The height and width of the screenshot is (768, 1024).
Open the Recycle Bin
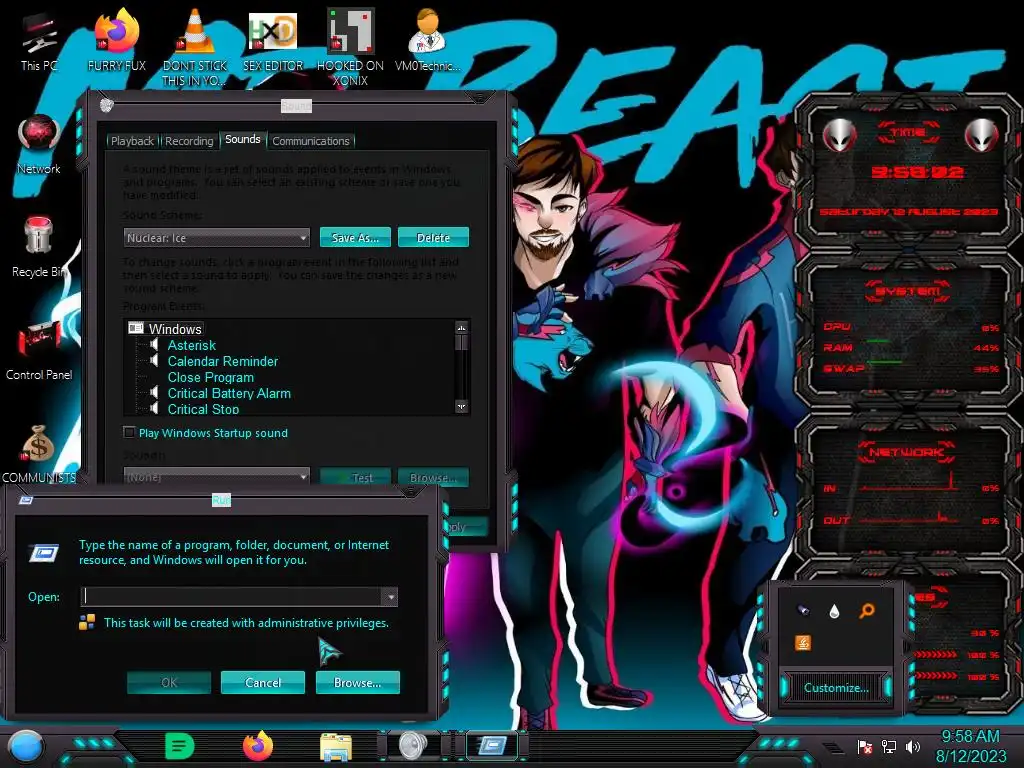(39, 248)
